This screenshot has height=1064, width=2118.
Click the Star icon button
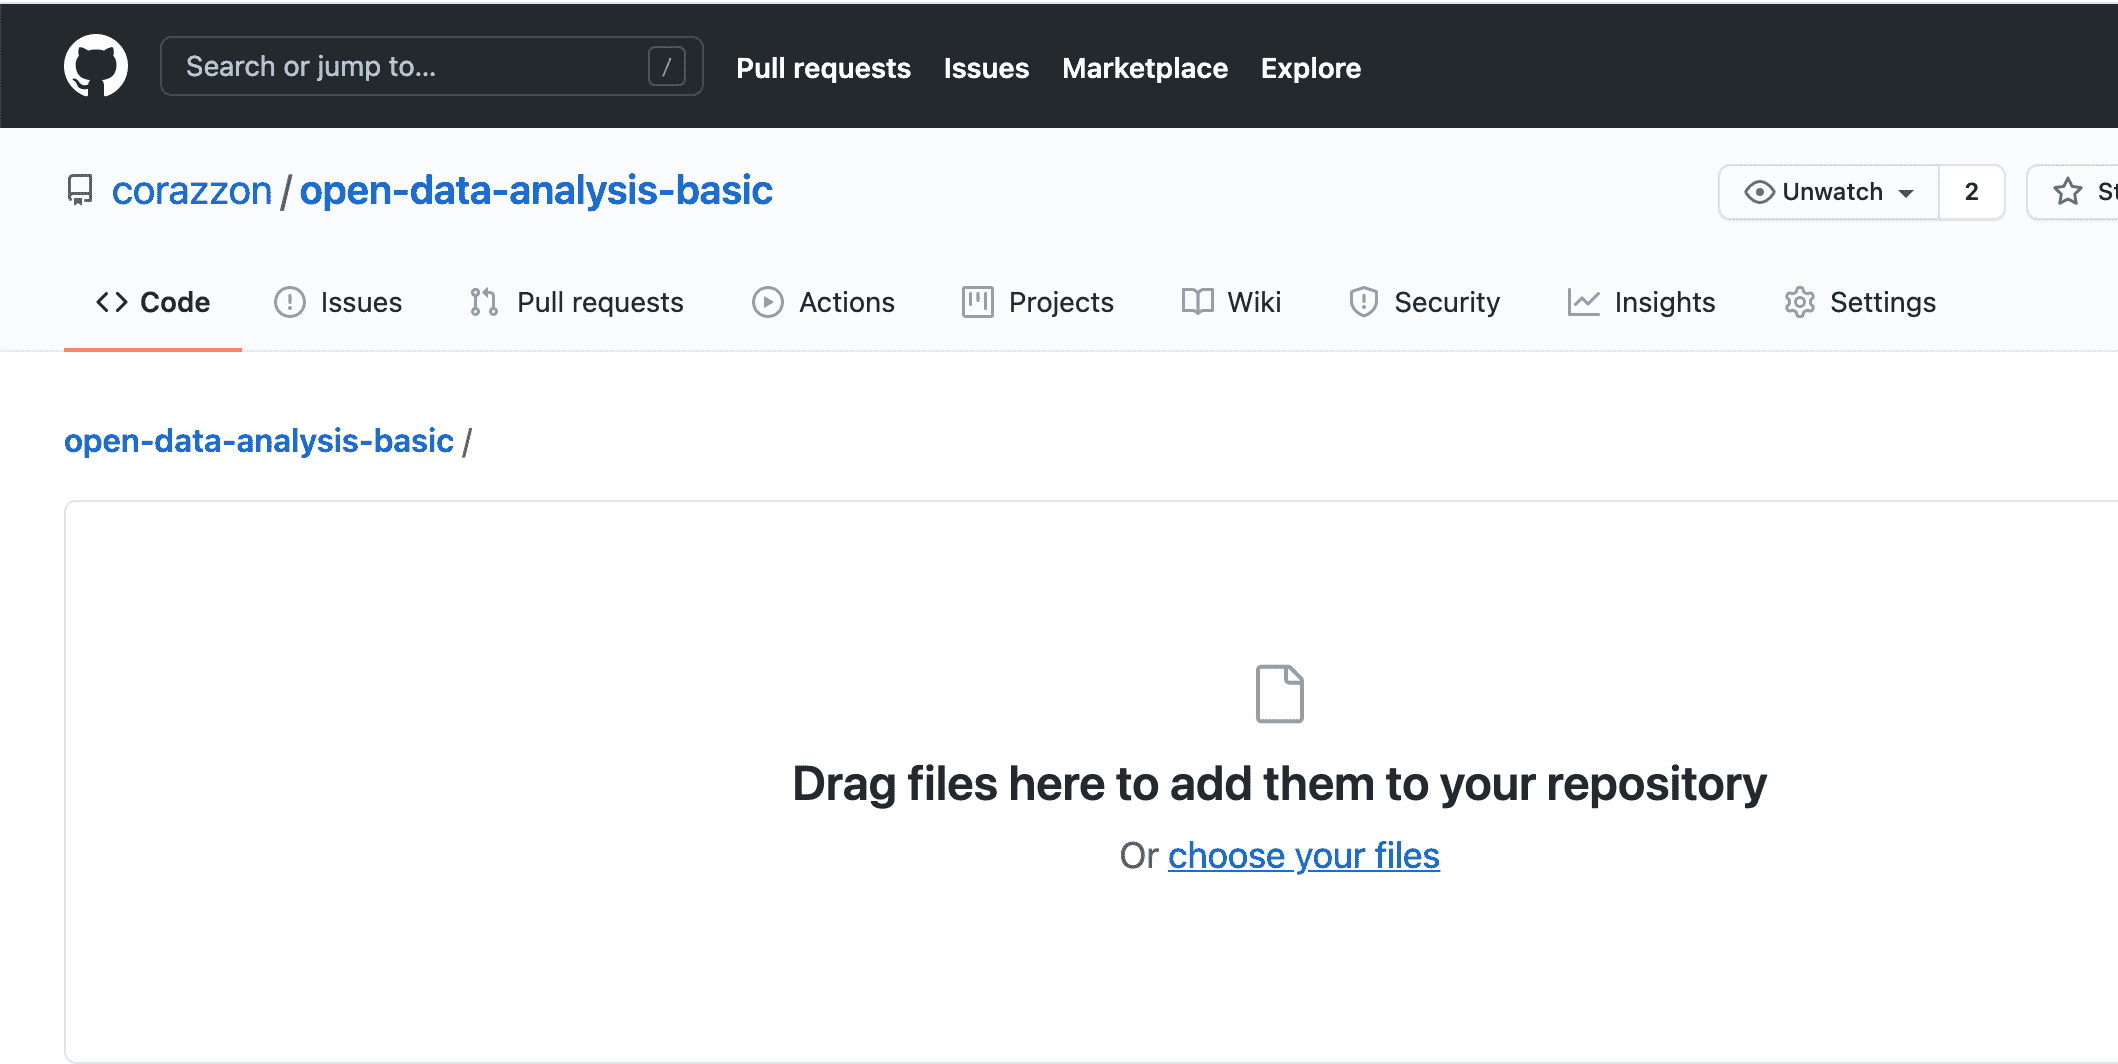(x=2068, y=192)
